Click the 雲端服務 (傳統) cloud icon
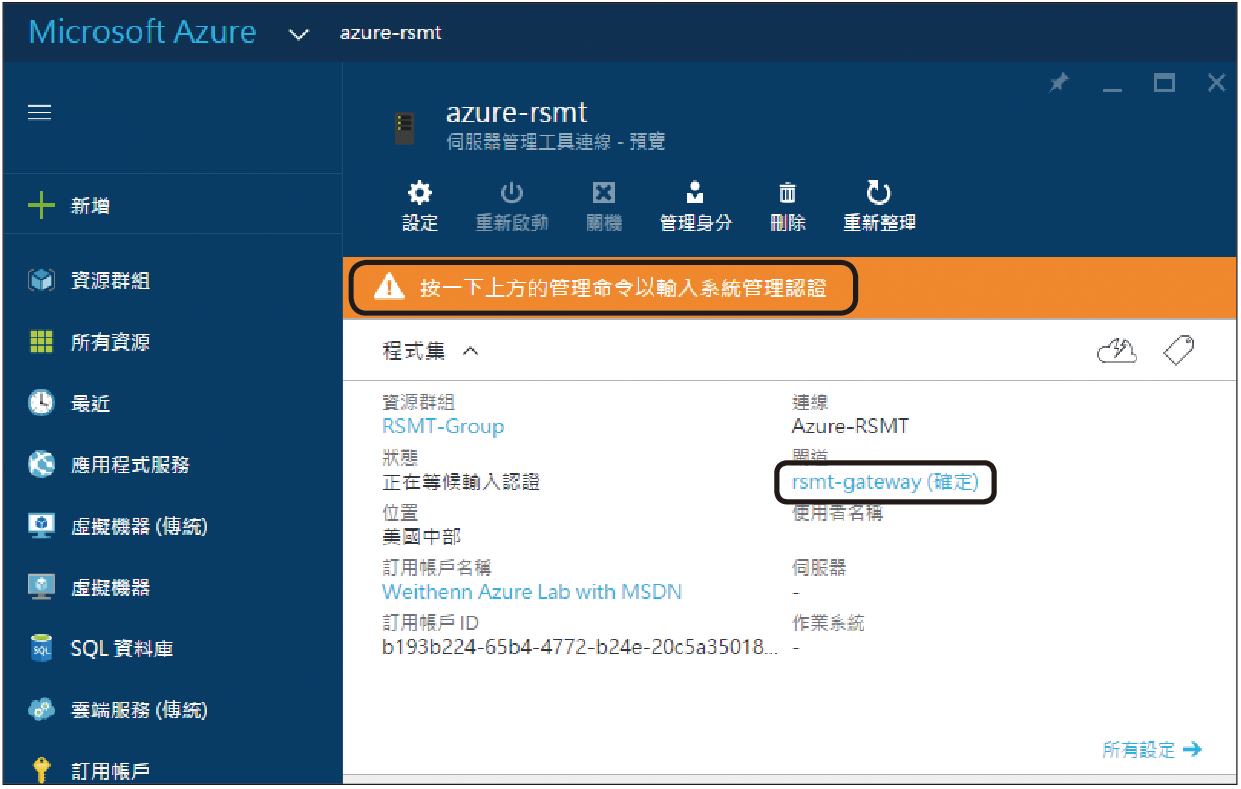Image resolution: width=1241 pixels, height=789 pixels. click(x=41, y=710)
